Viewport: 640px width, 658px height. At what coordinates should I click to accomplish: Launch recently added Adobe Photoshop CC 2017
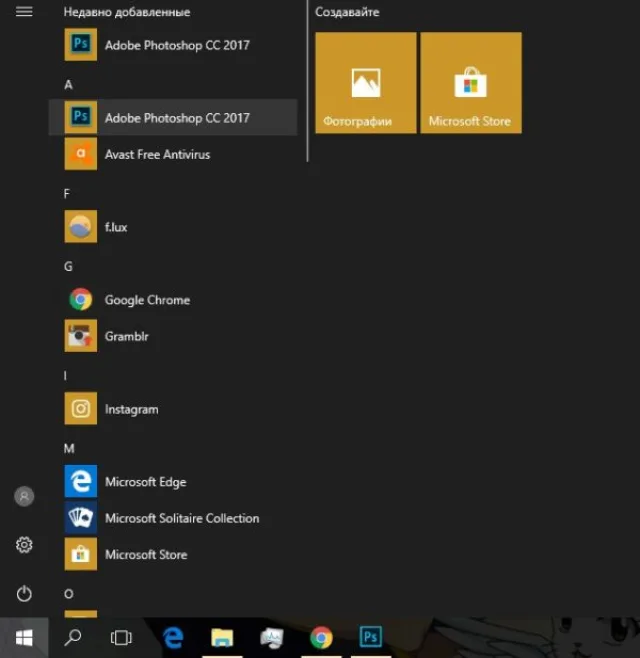[173, 44]
